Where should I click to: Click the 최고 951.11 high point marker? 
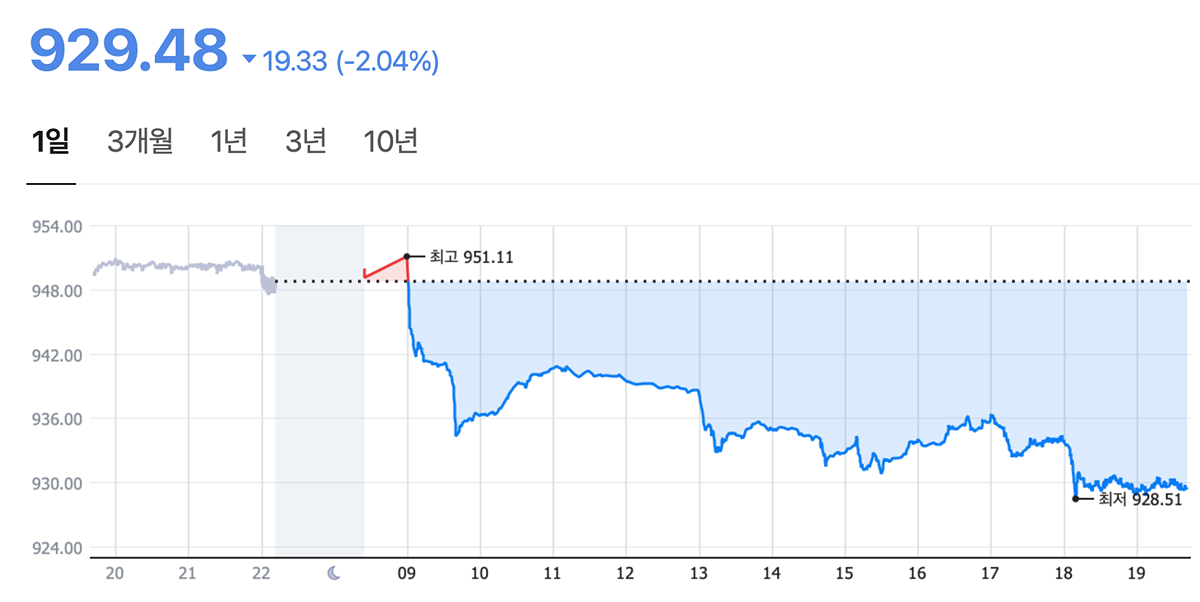[x=407, y=256]
